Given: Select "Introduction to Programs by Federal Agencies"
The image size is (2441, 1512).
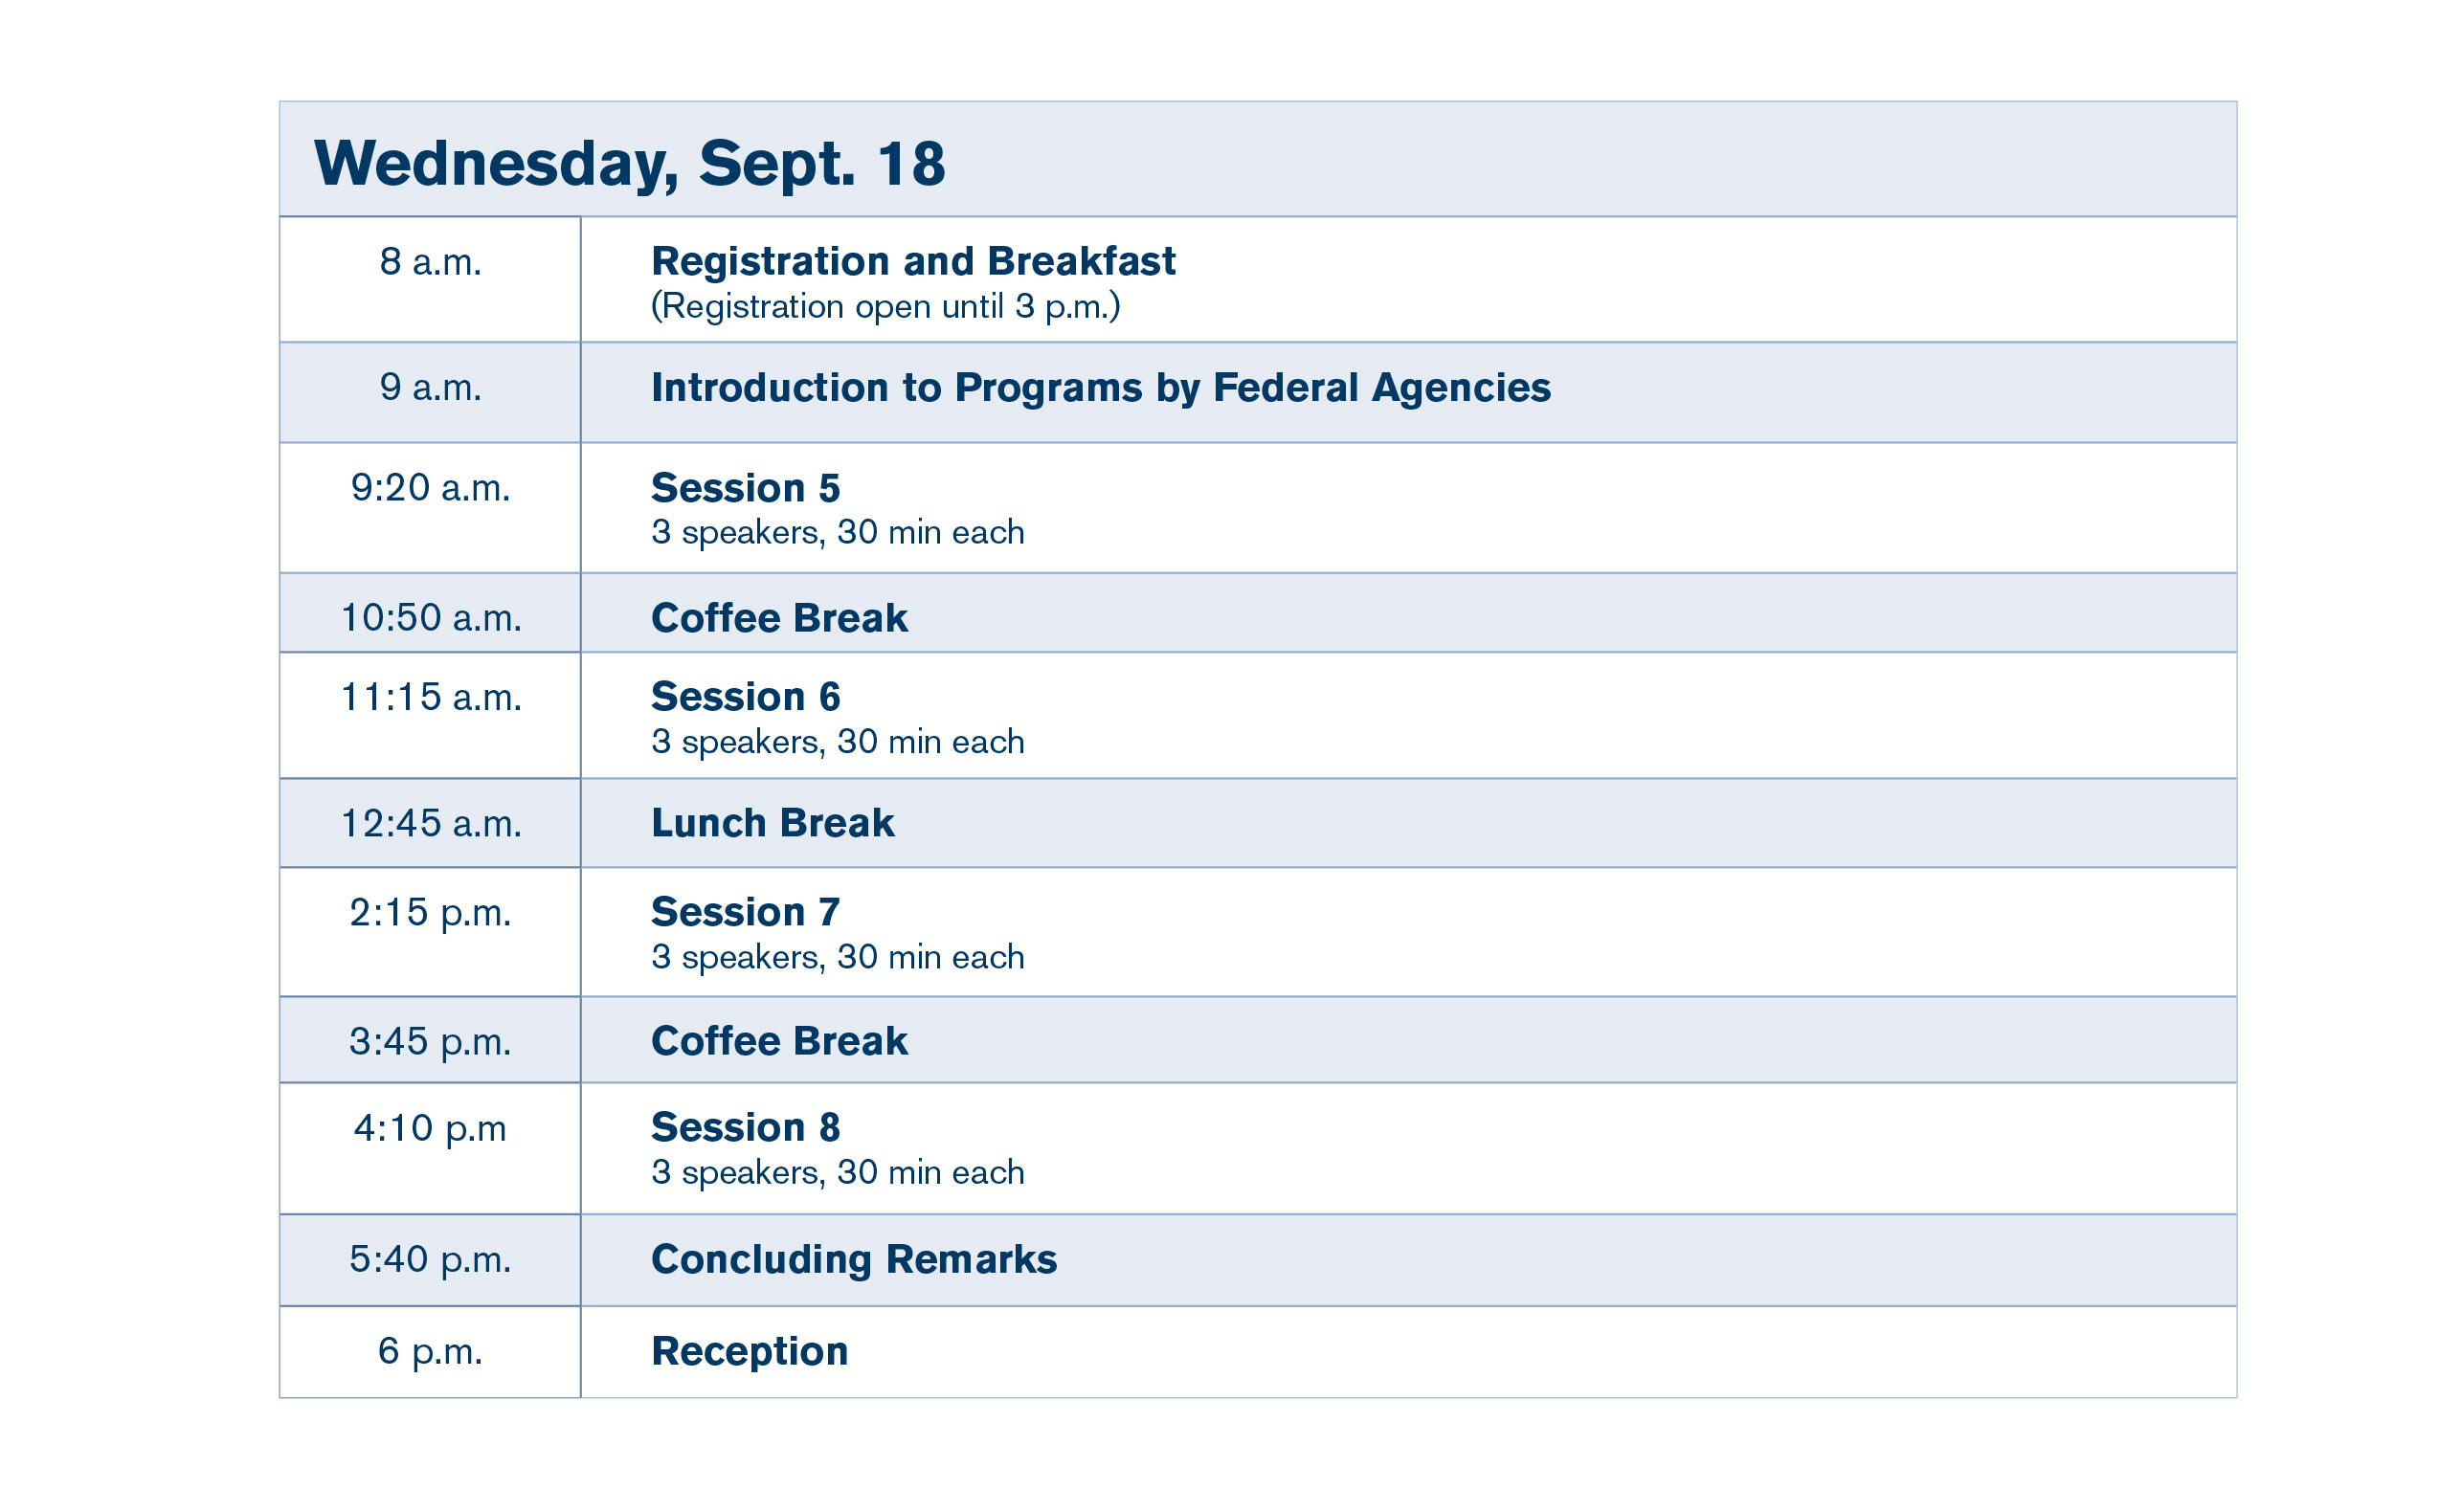Looking at the screenshot, I should click(x=1100, y=388).
